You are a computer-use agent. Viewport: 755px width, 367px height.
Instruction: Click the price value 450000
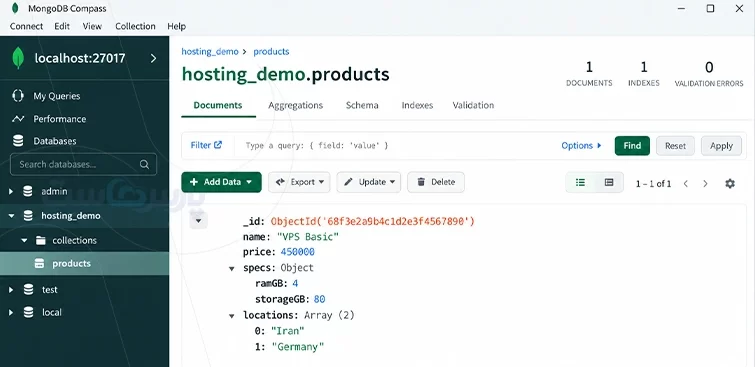(x=298, y=252)
